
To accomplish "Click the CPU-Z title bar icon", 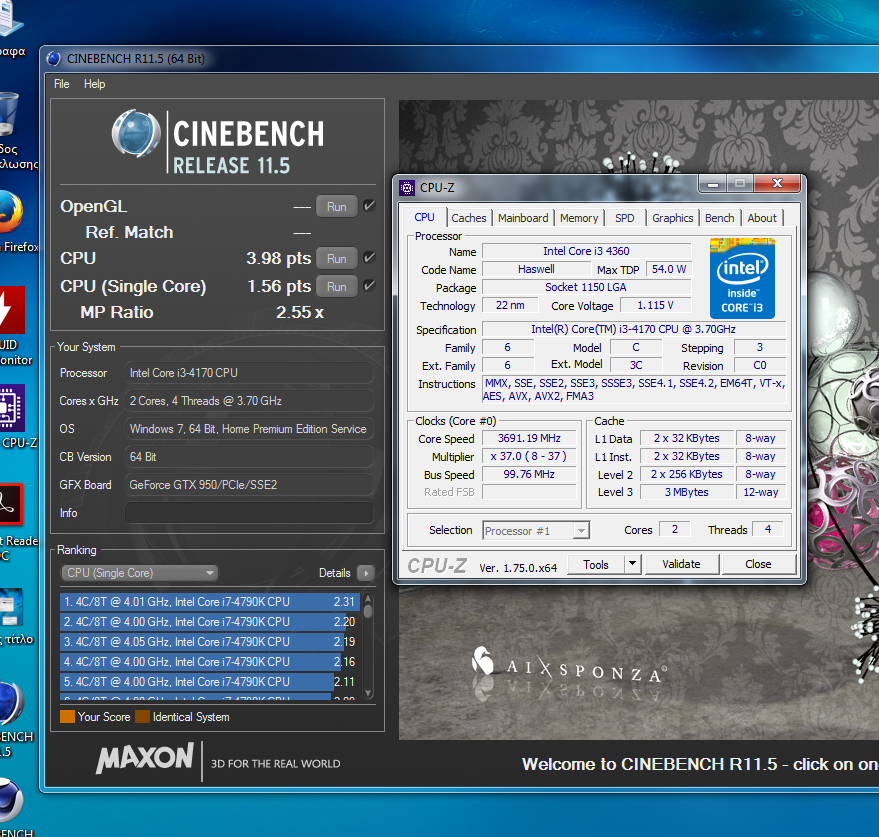I will click(x=407, y=188).
